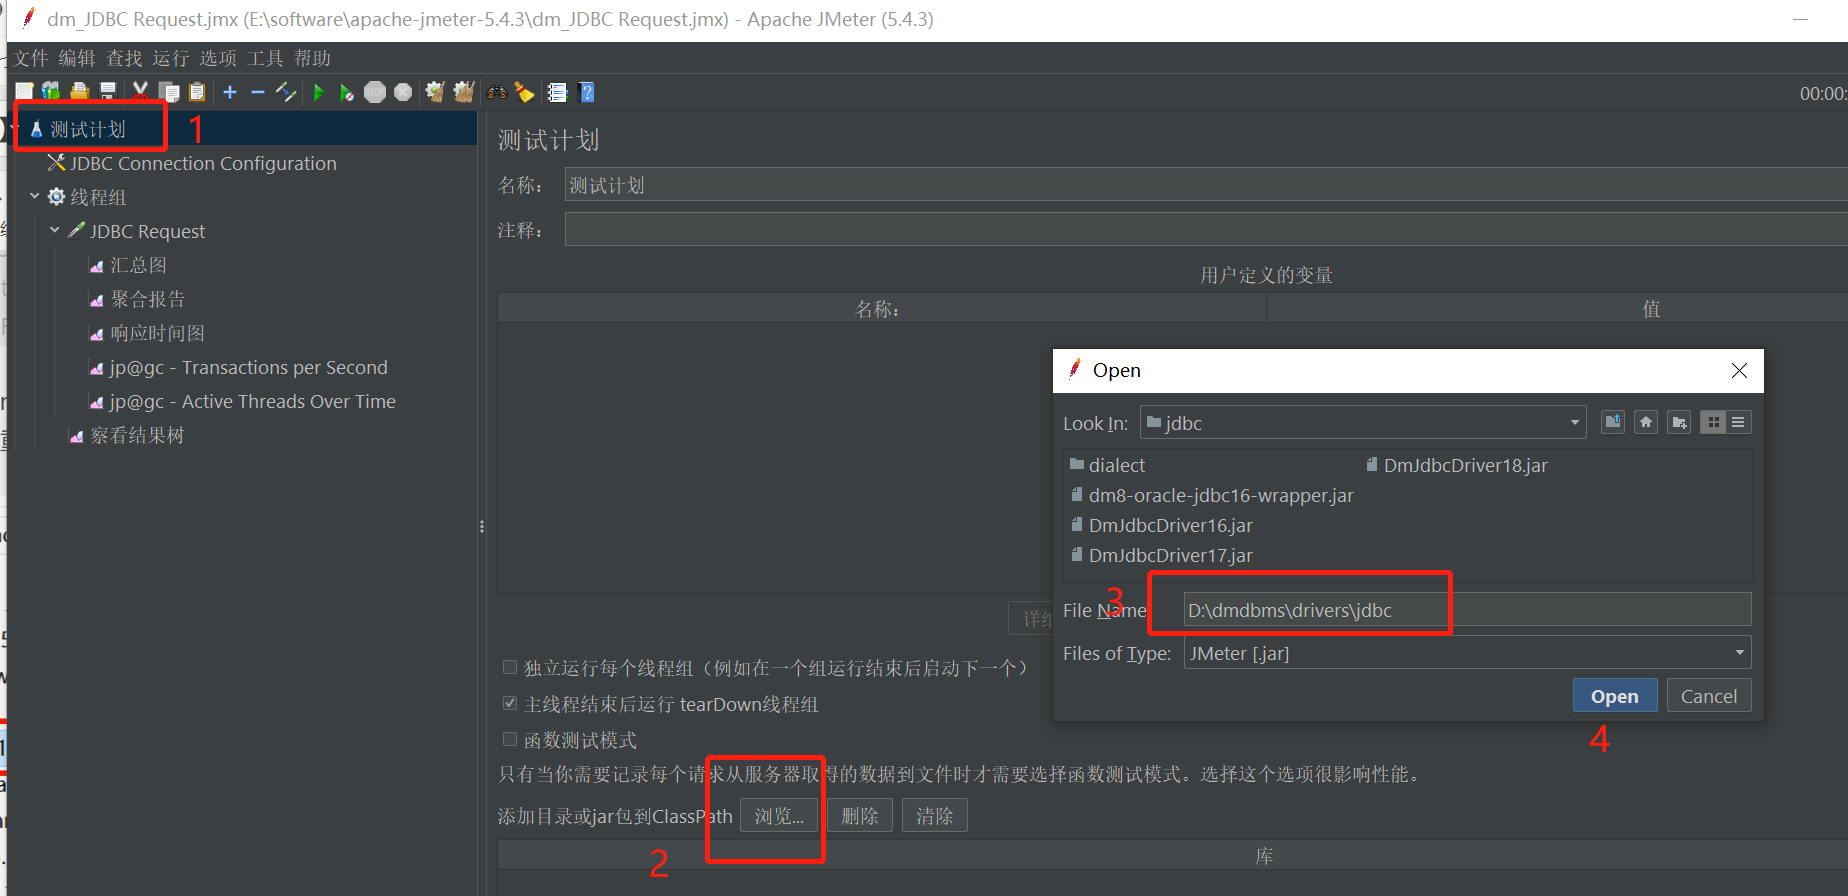Open the Look In jdbc dropdown
The width and height of the screenshot is (1848, 896).
(1363, 422)
